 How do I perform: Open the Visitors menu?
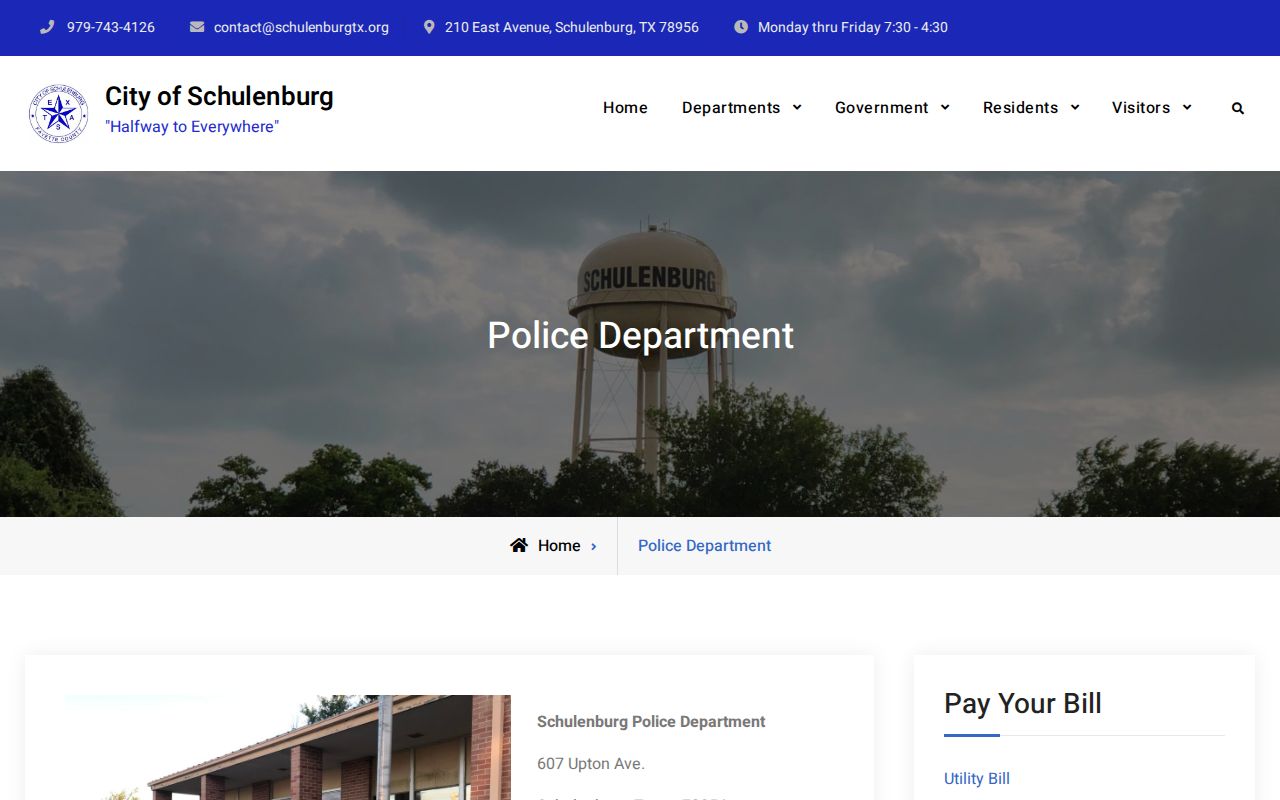[1141, 107]
